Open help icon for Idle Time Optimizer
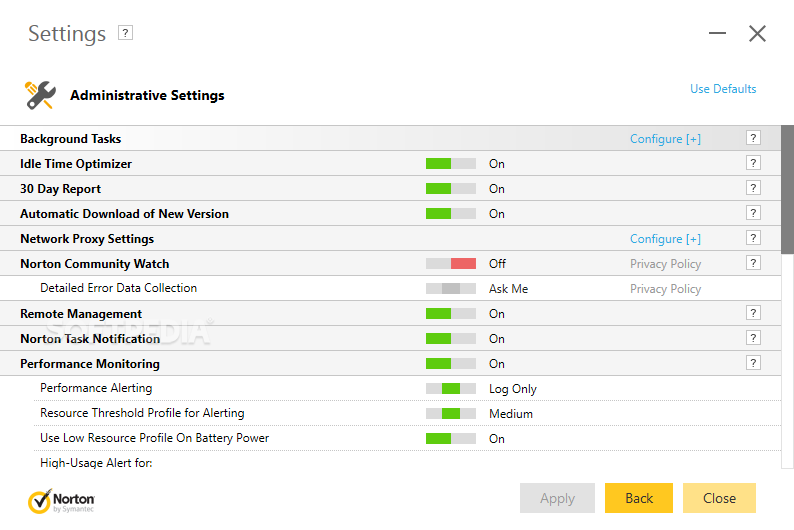Viewport: 794px width, 530px height. 753,162
